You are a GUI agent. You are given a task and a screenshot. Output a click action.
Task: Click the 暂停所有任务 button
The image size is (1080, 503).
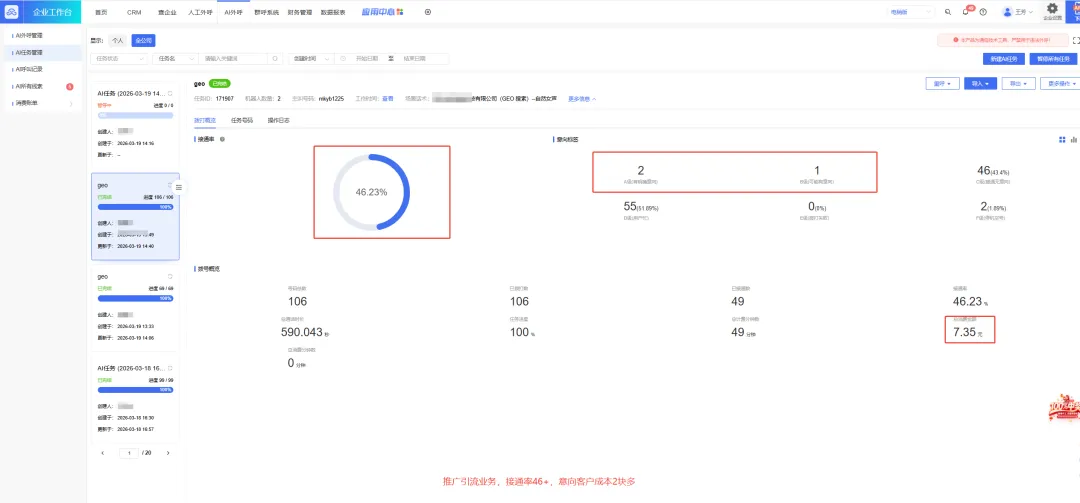coord(1053,59)
